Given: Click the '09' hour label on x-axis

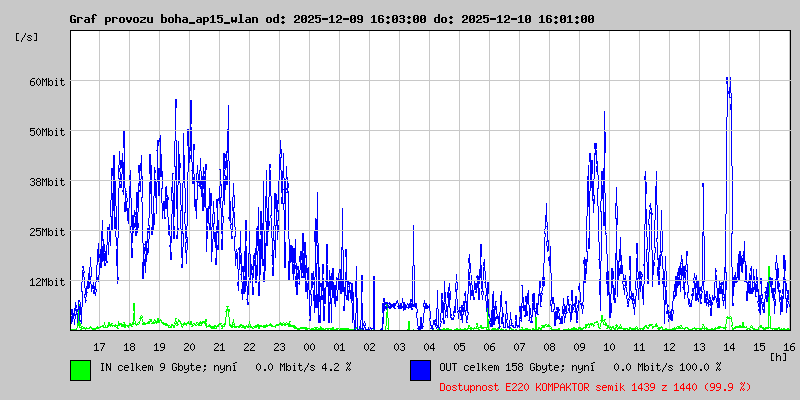Looking at the screenshot, I should 579,347.
